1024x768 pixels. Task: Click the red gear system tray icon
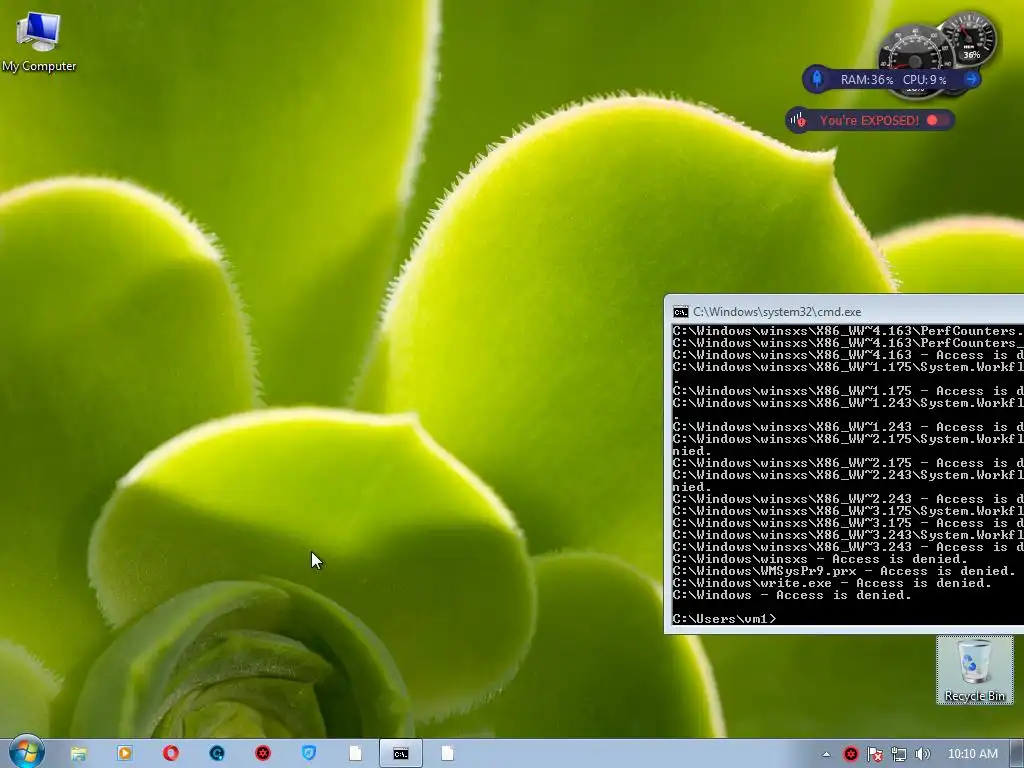850,754
